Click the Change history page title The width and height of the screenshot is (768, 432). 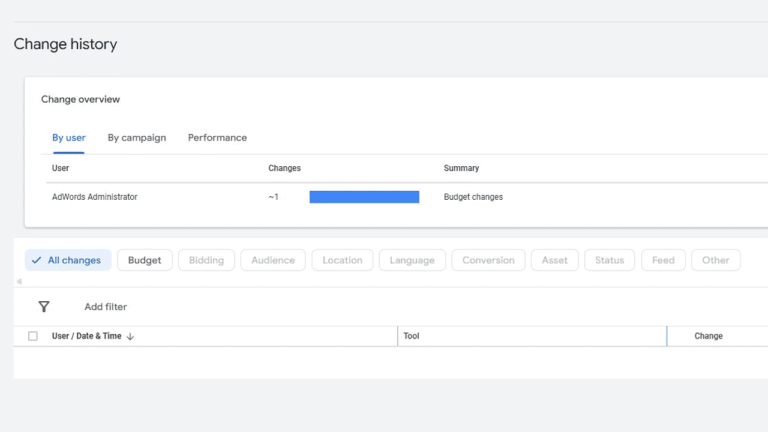[65, 44]
